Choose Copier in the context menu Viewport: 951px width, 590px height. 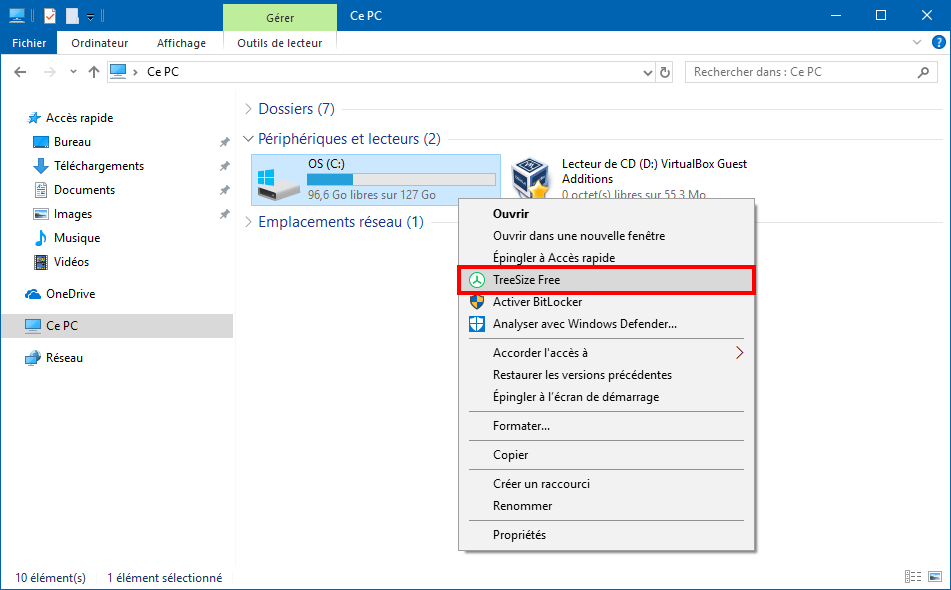pos(606,455)
